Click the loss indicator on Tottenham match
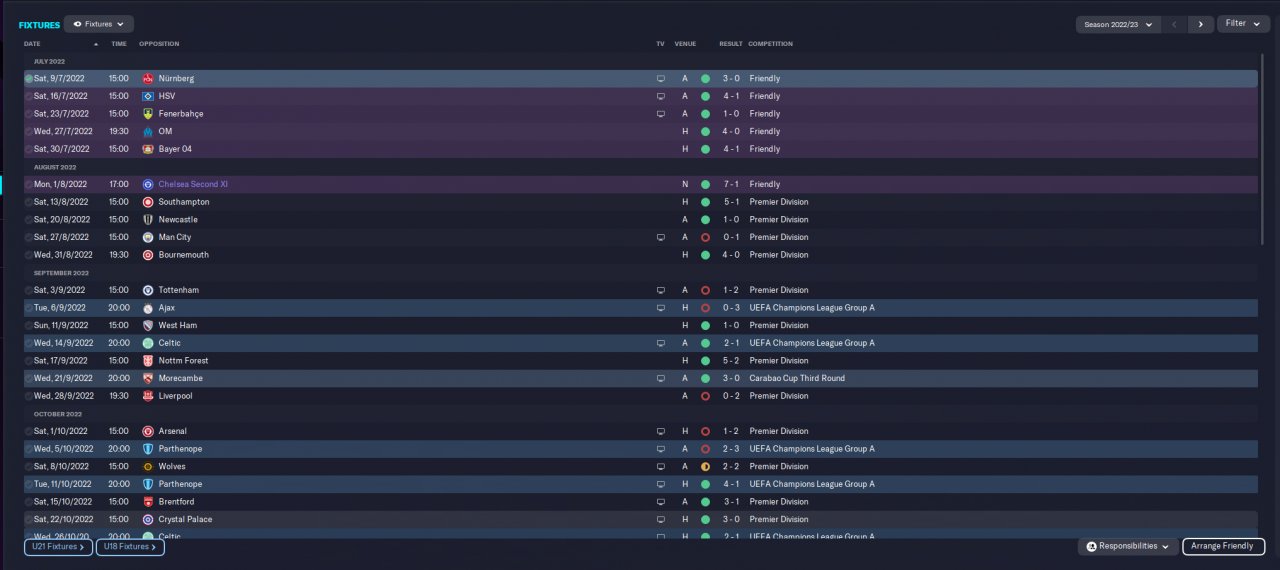The image size is (1280, 570). 705,290
